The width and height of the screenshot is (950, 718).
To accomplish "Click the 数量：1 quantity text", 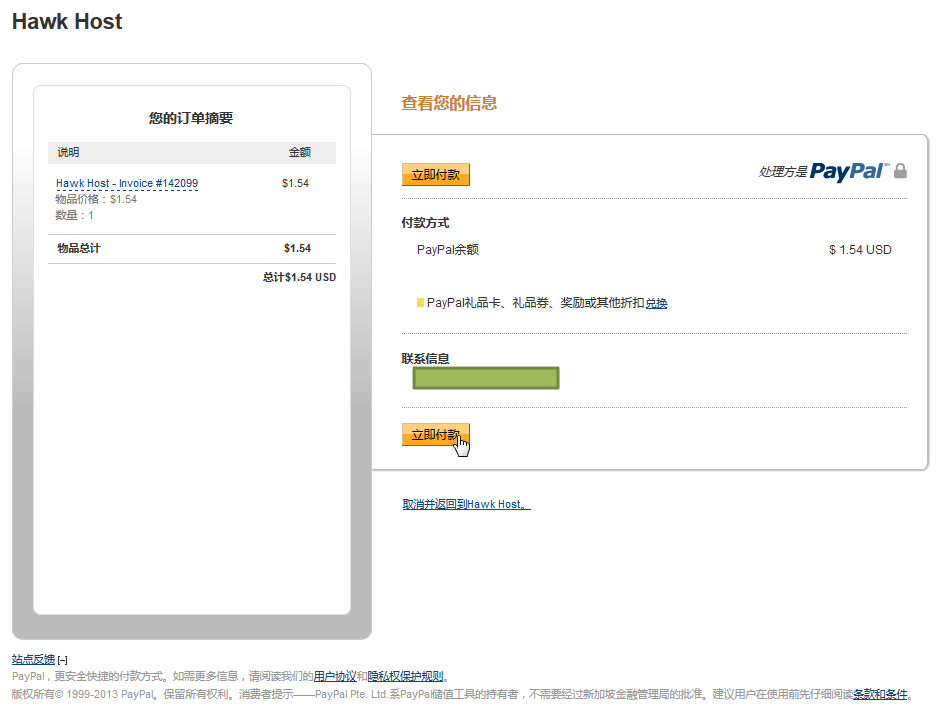I will (x=75, y=215).
